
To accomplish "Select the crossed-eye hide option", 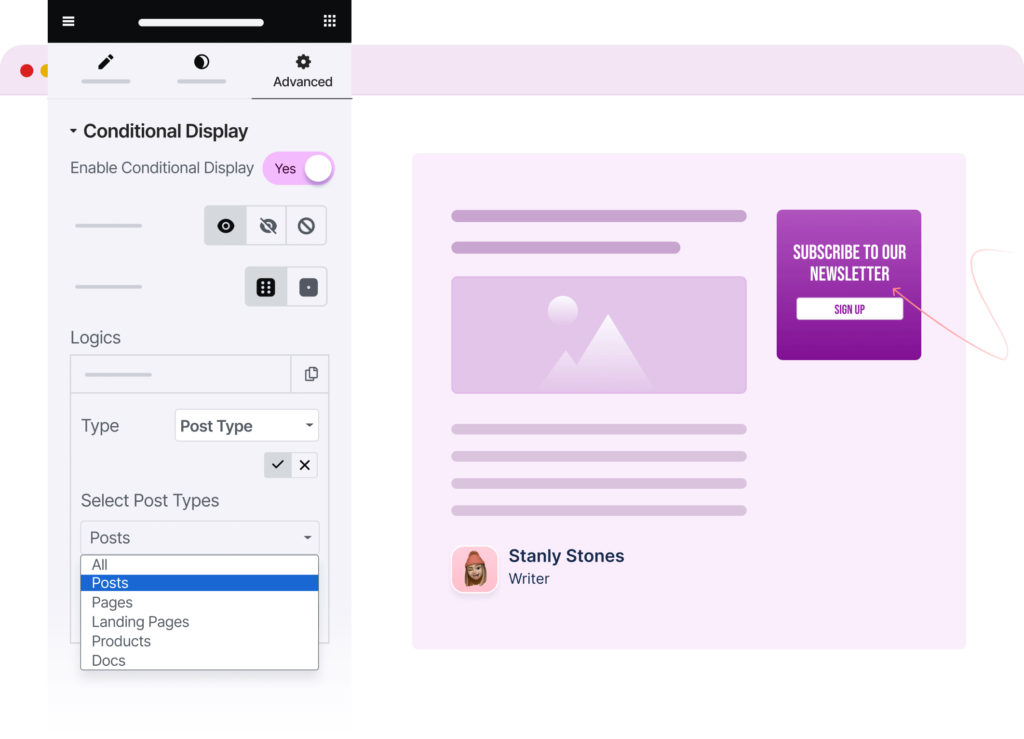I will tap(267, 226).
